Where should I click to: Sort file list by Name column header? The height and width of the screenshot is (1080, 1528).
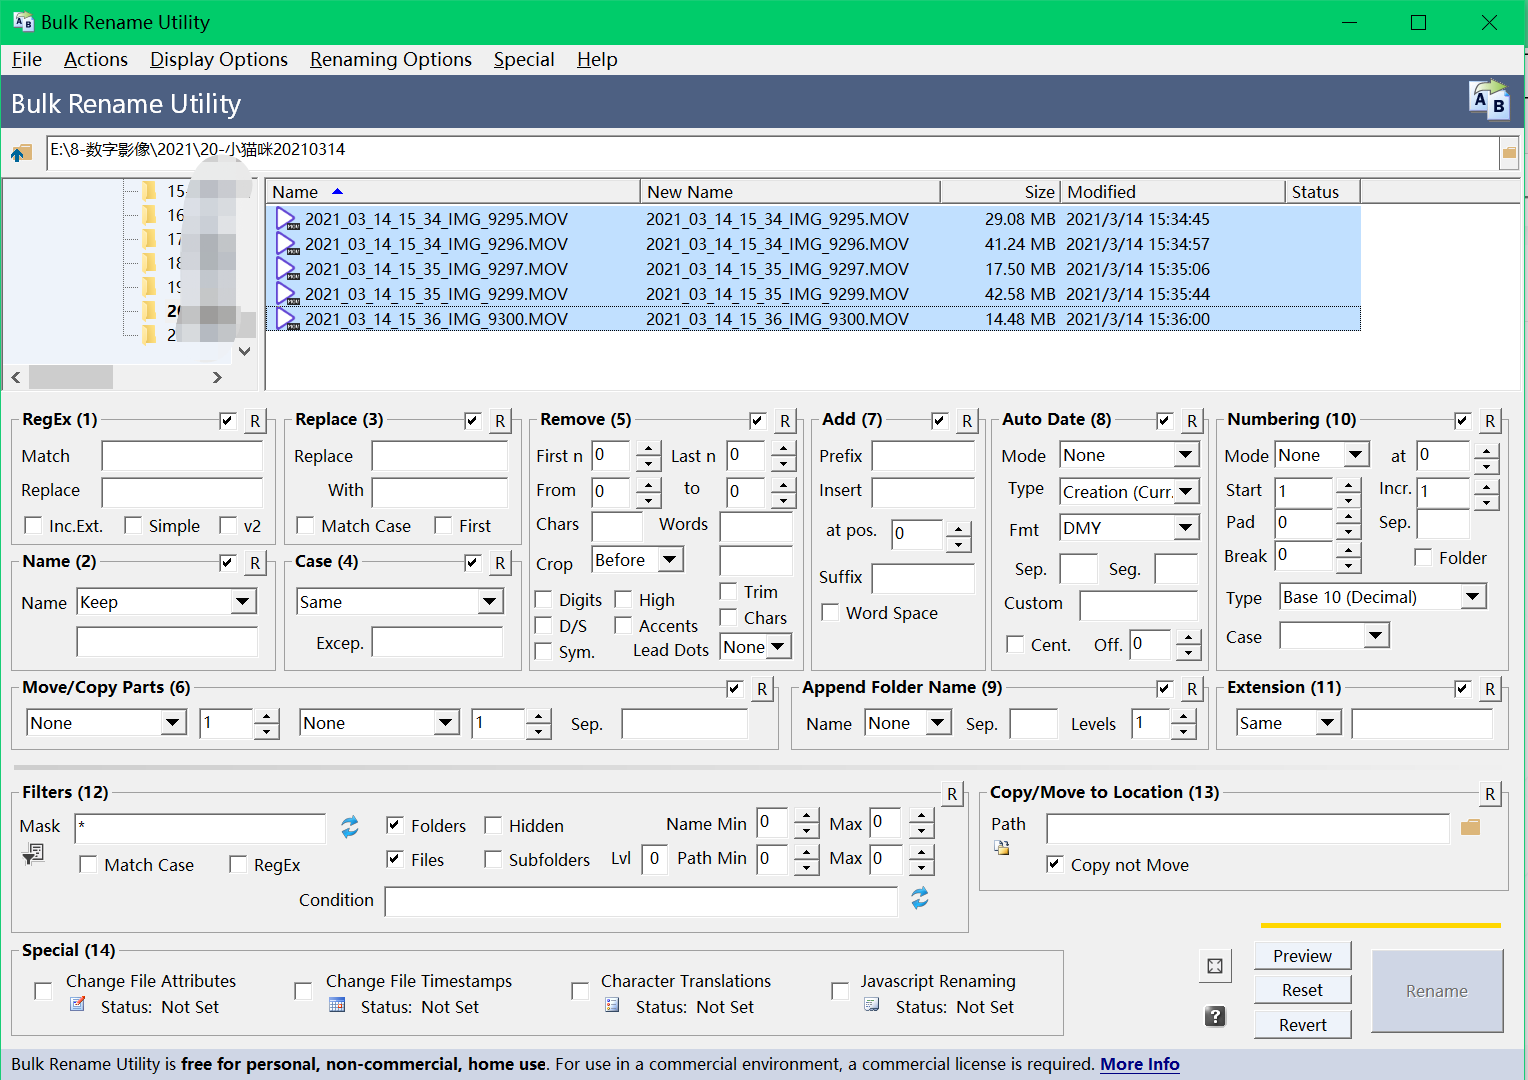pos(453,192)
